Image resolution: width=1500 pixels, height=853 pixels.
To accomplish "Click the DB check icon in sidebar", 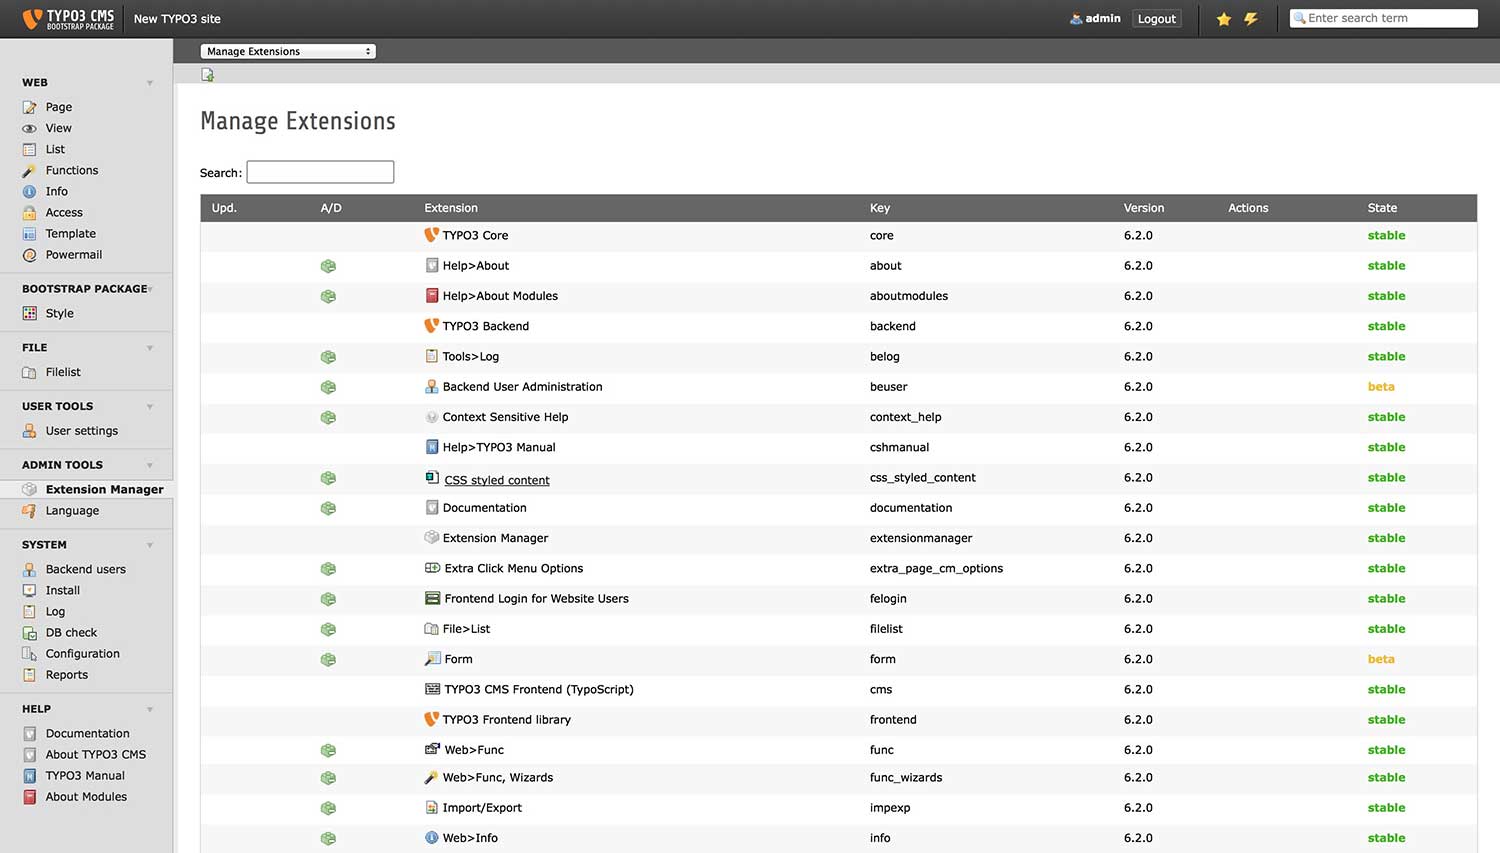I will click(x=30, y=633).
